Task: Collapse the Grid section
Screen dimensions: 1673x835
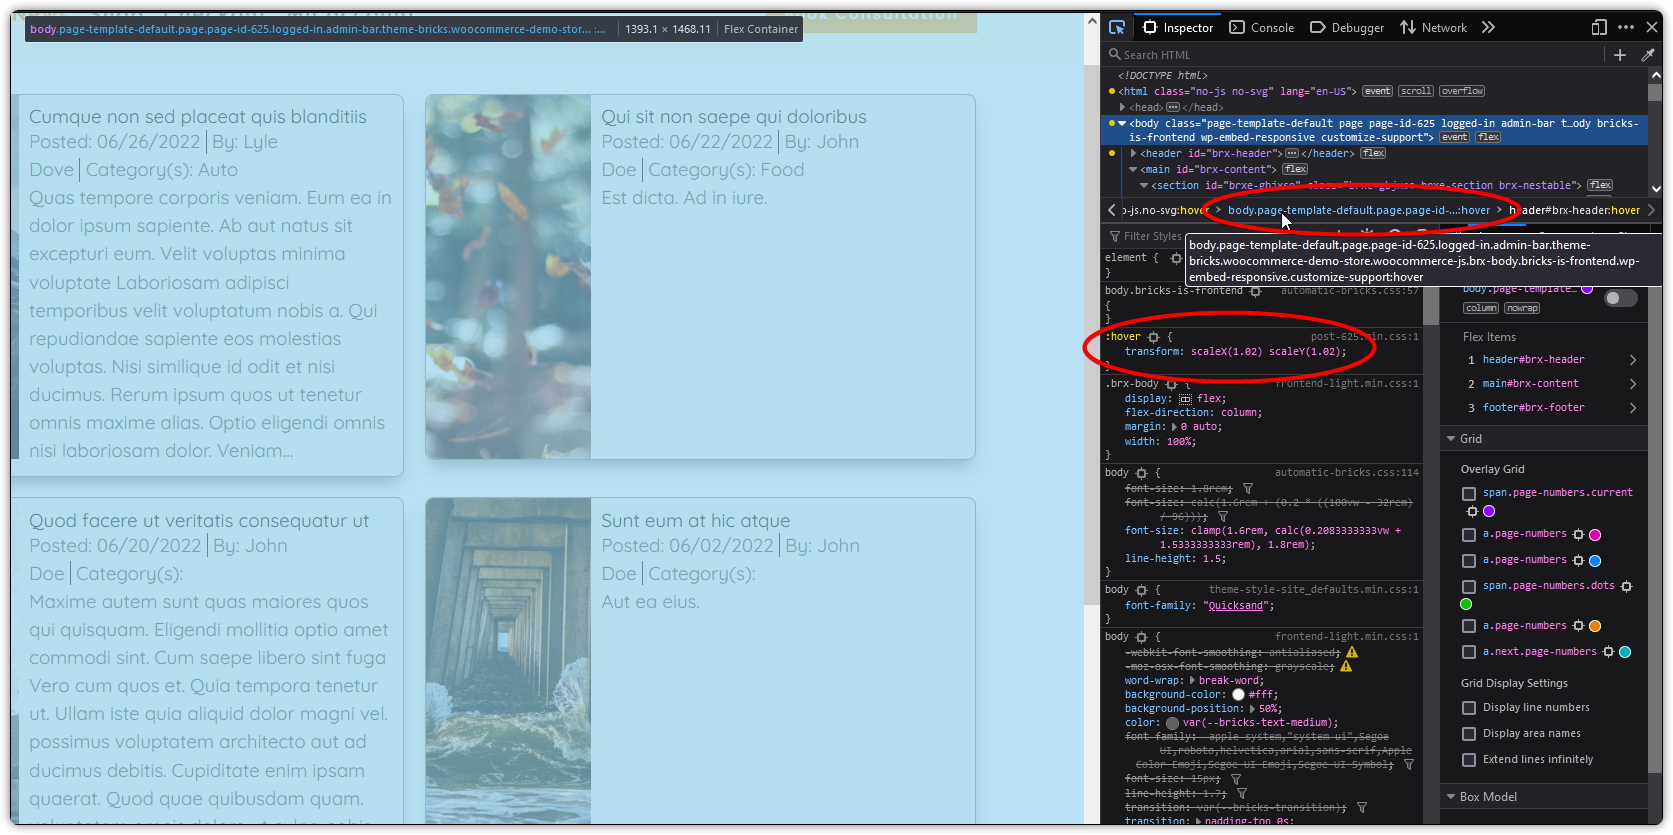Action: 1451,439
